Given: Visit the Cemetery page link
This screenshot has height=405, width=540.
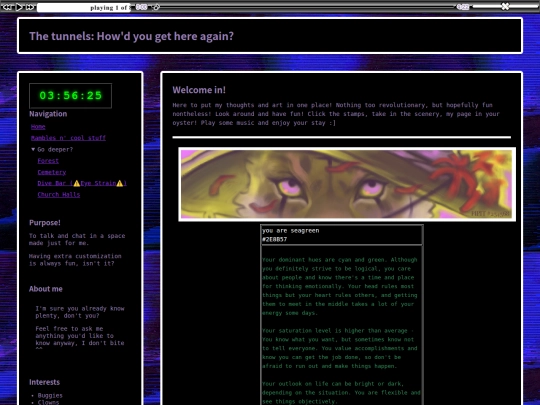Looking at the screenshot, I should 52,172.
